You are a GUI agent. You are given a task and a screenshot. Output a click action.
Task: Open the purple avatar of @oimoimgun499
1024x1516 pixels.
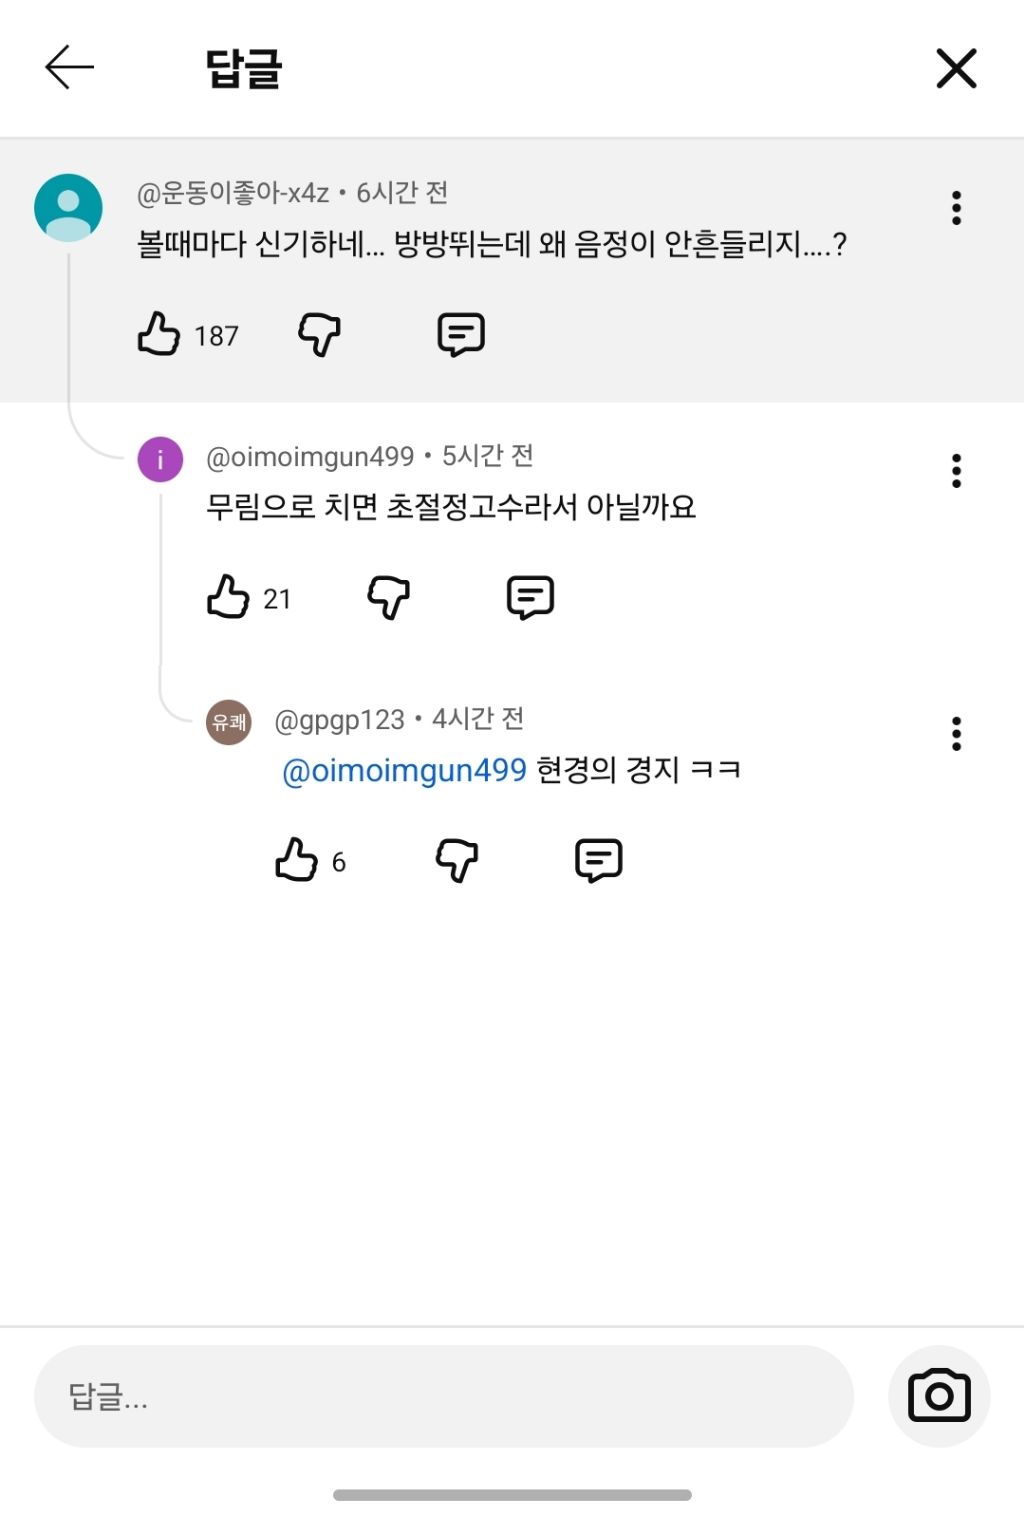(160, 460)
